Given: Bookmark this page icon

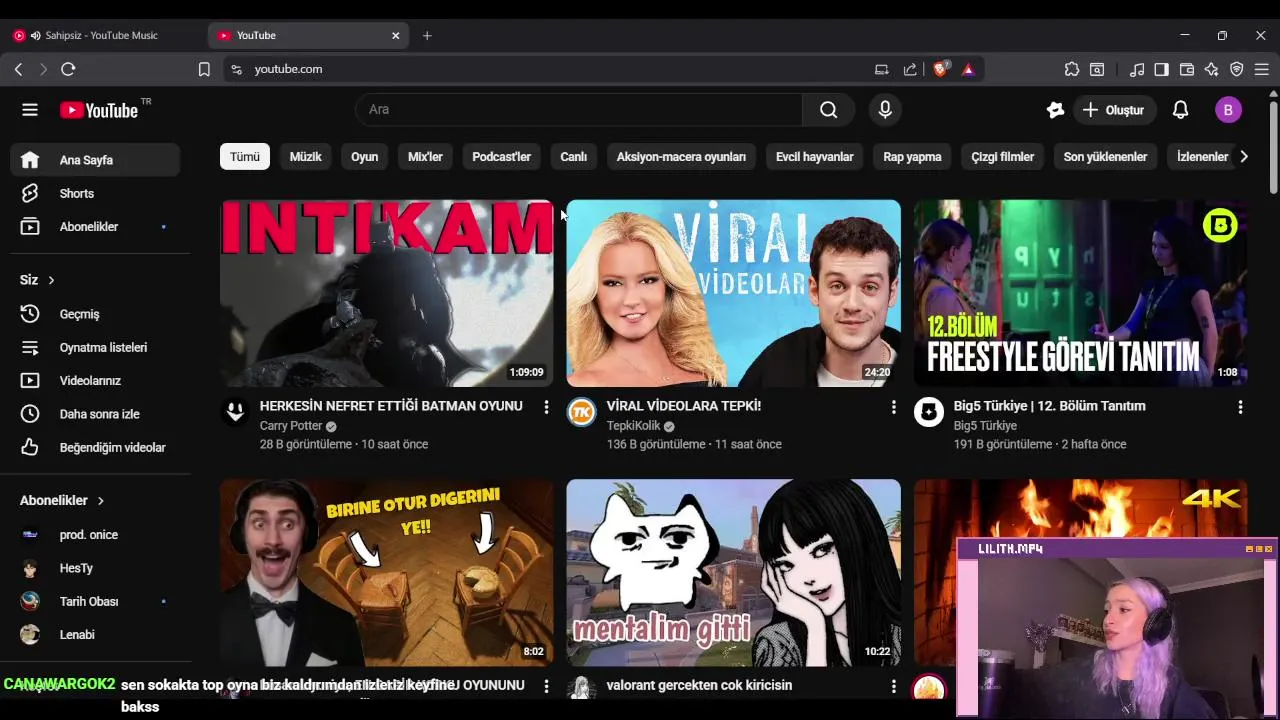Looking at the screenshot, I should [x=204, y=69].
